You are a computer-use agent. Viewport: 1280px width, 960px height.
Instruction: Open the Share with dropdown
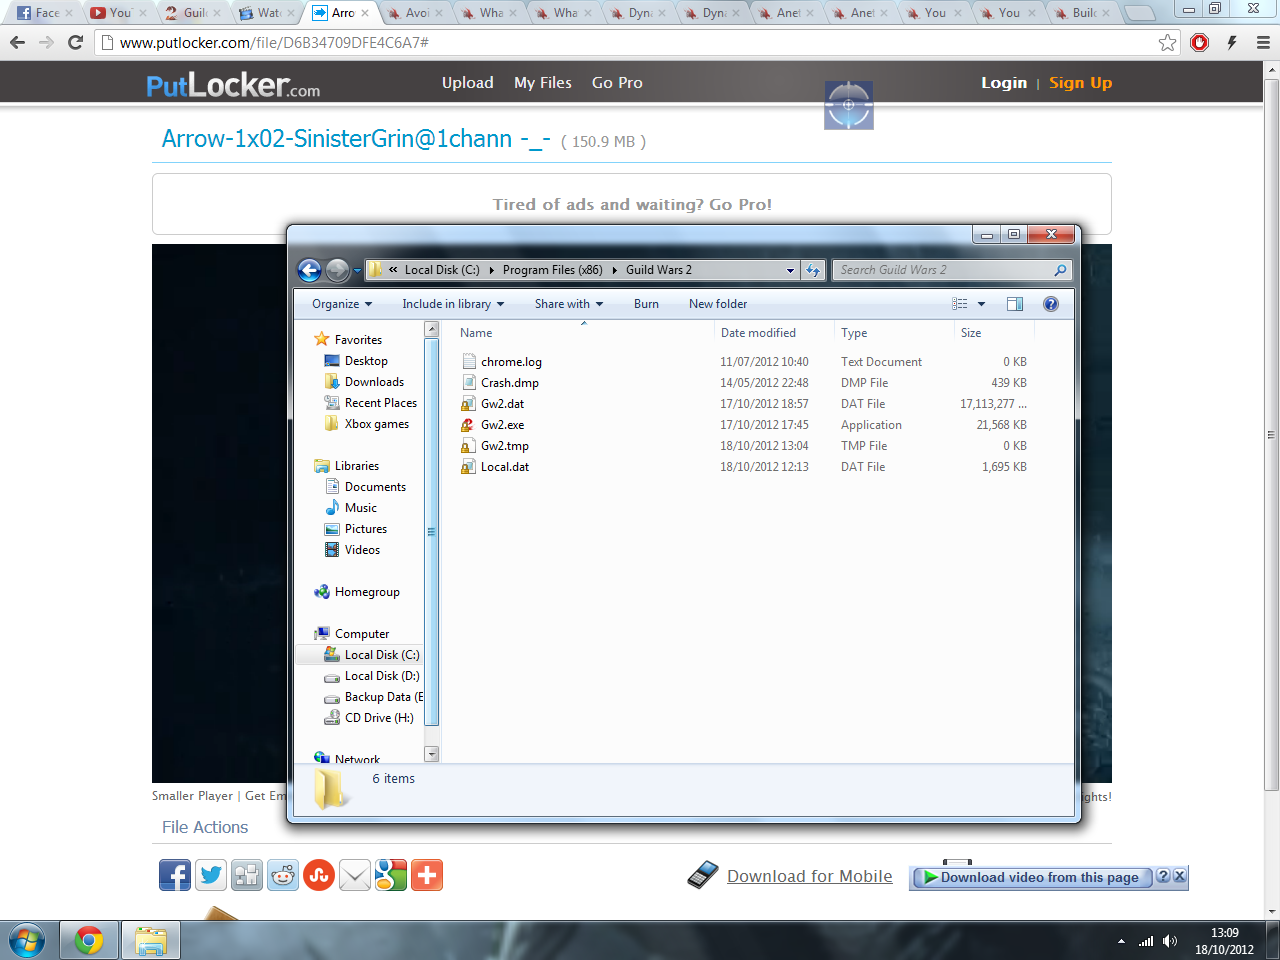(569, 304)
